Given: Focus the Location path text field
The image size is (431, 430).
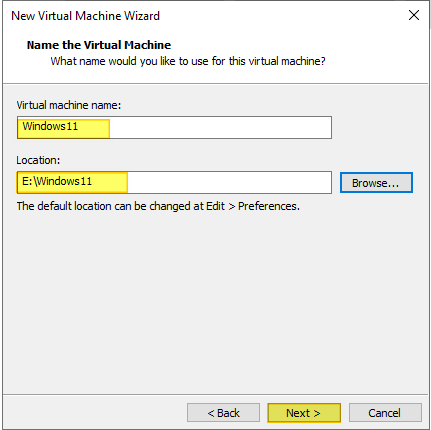Looking at the screenshot, I should click(x=174, y=182).
